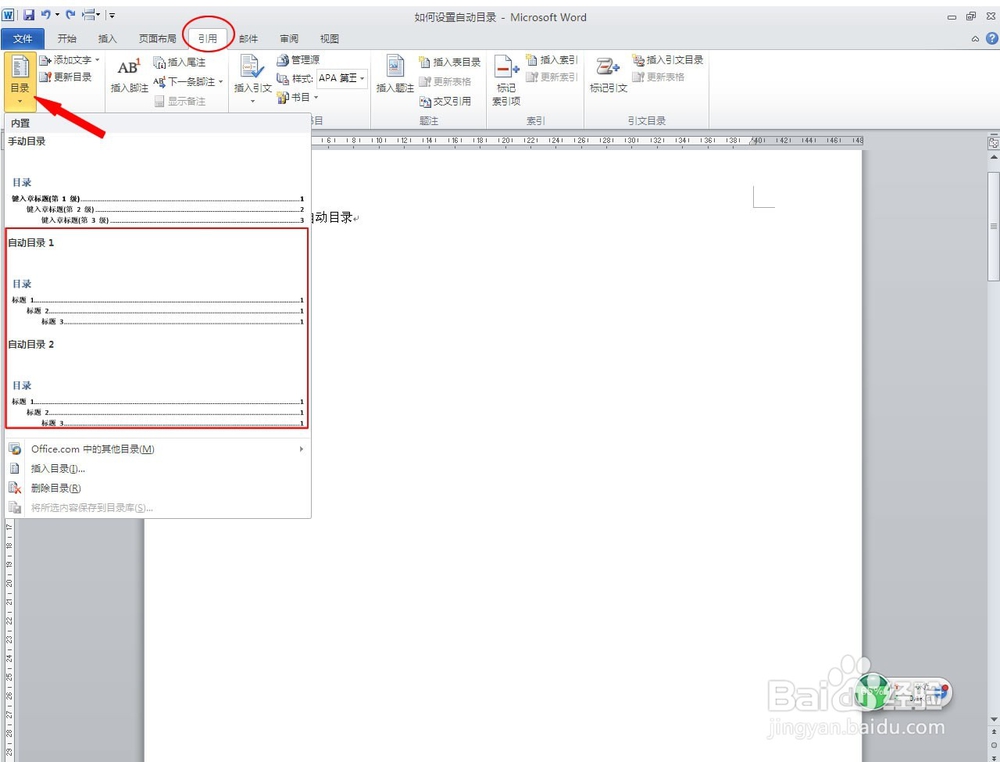Click the 插入引文 insert citation icon

pyautogui.click(x=252, y=67)
